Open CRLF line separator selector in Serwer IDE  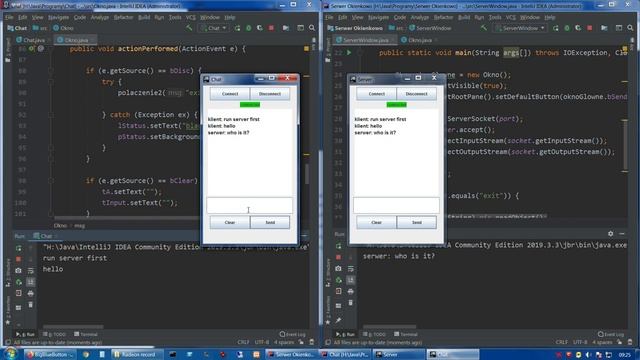[561, 342]
